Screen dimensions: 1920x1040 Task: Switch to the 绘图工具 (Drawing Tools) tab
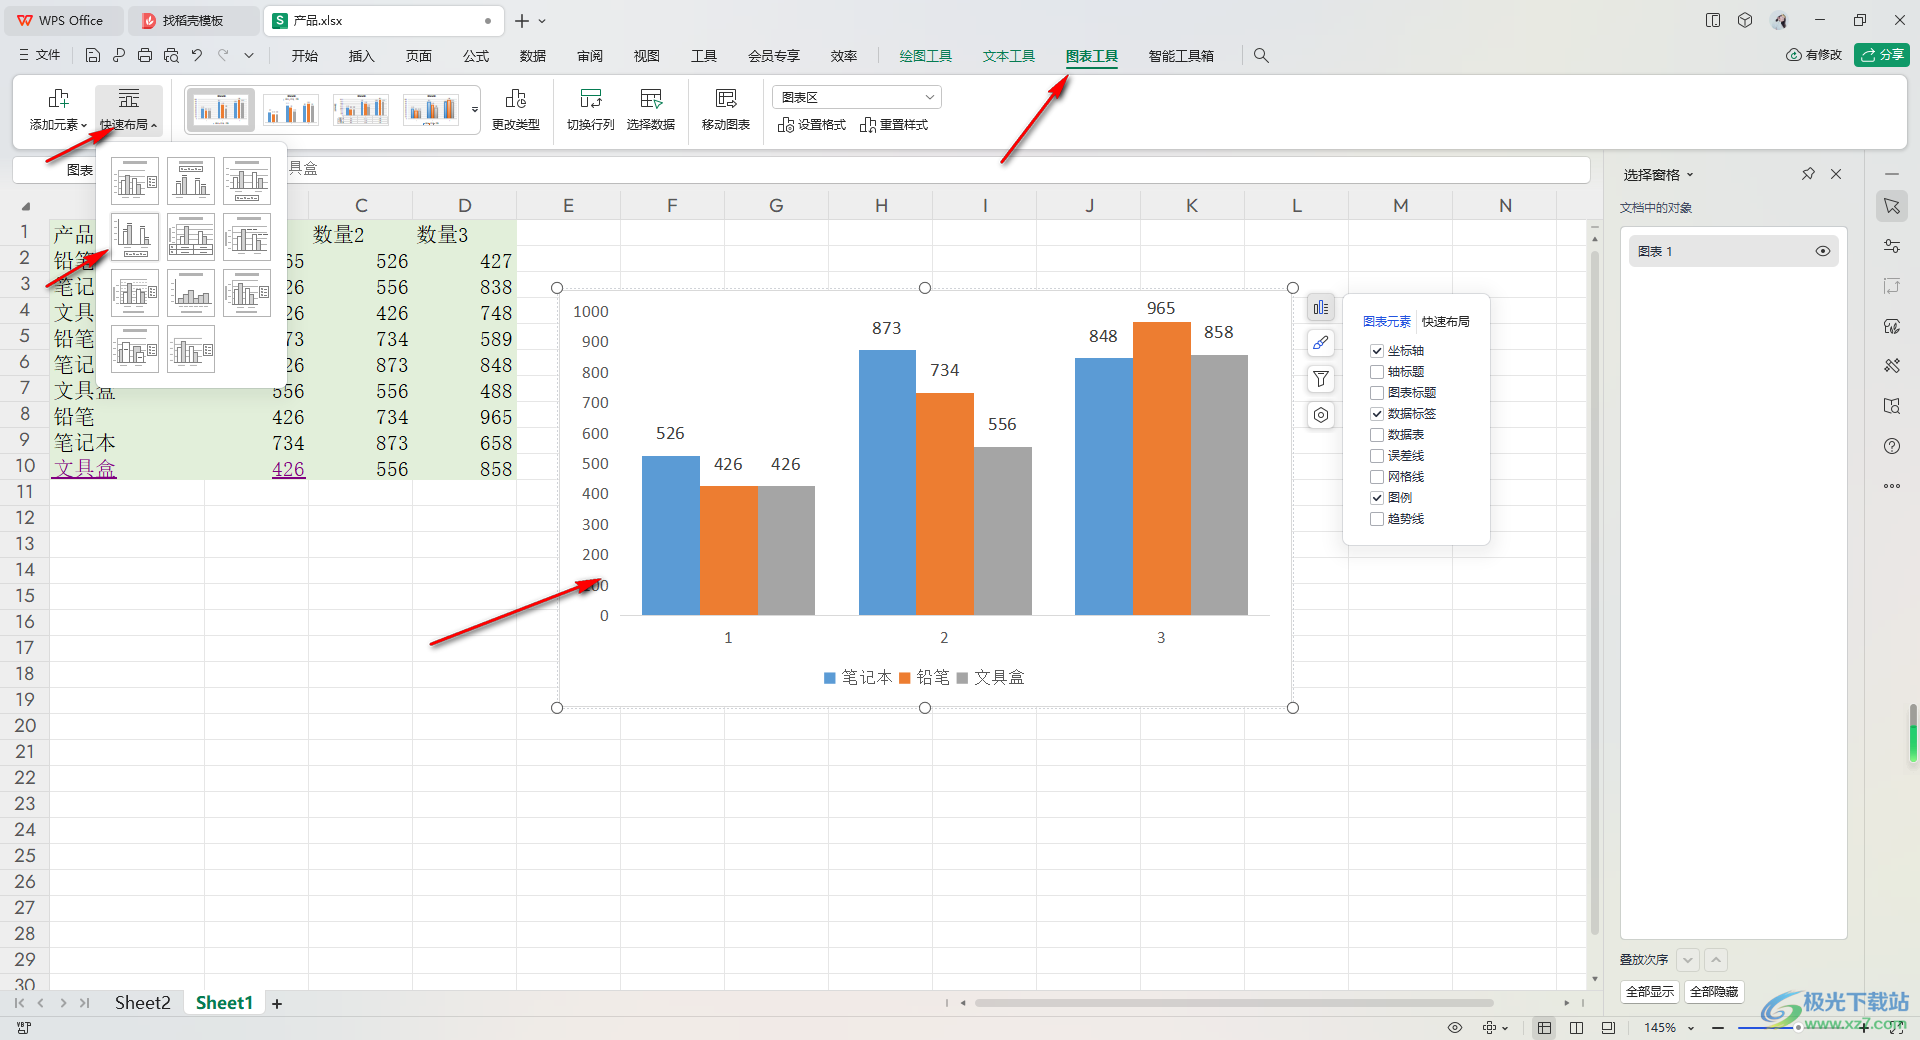click(925, 56)
